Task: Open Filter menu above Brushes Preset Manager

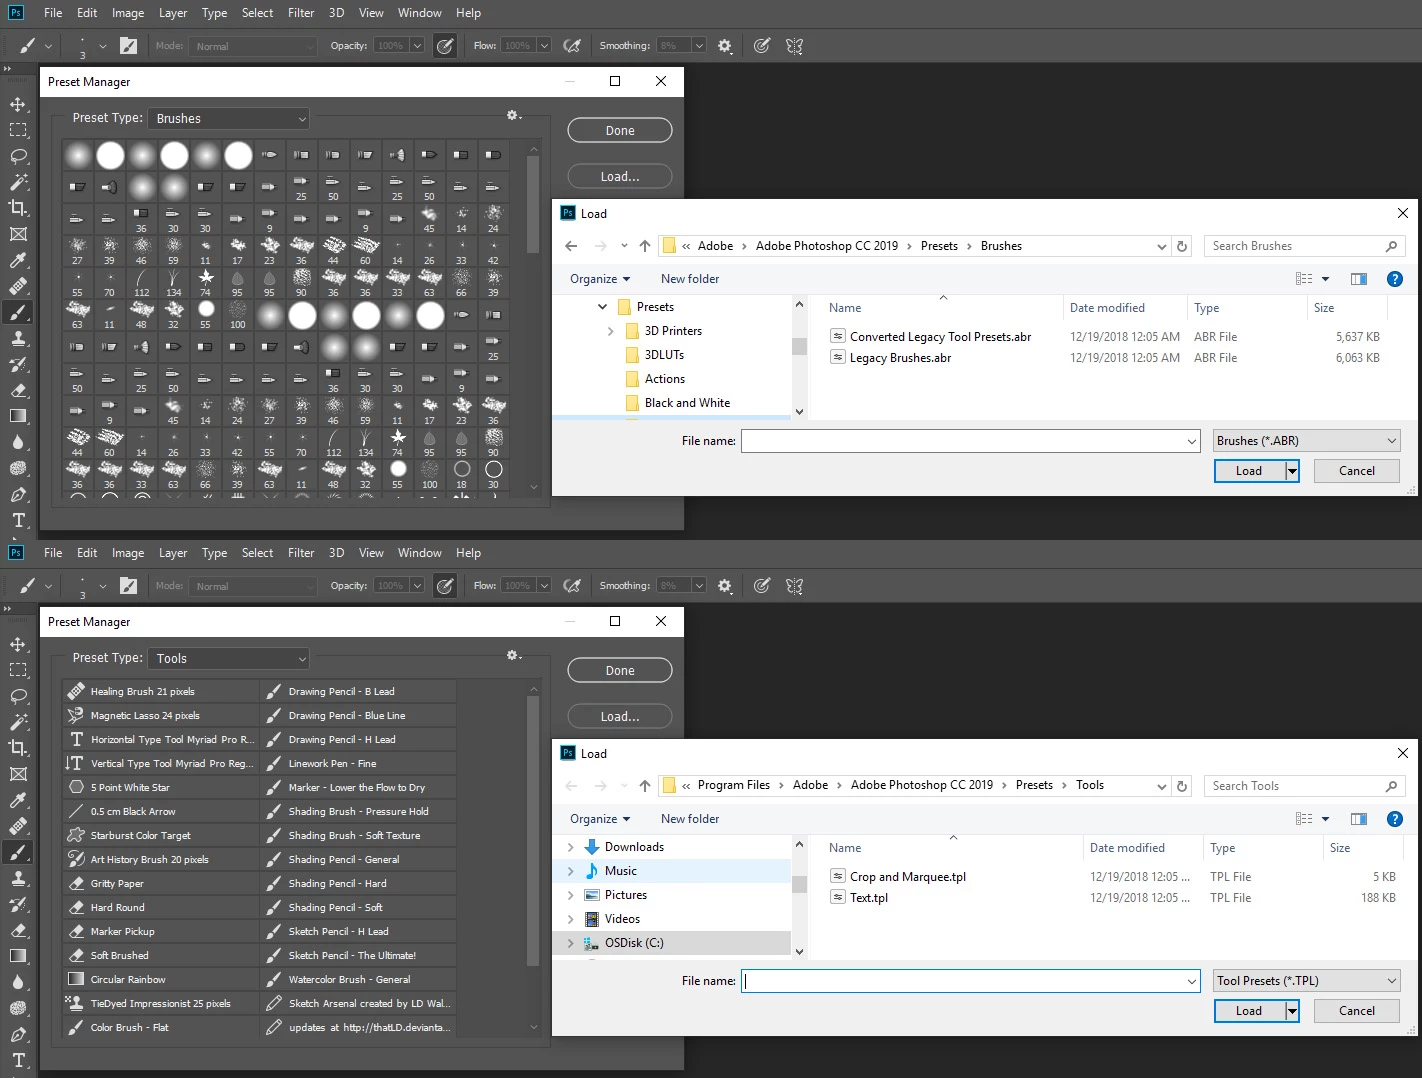Action: coord(301,13)
